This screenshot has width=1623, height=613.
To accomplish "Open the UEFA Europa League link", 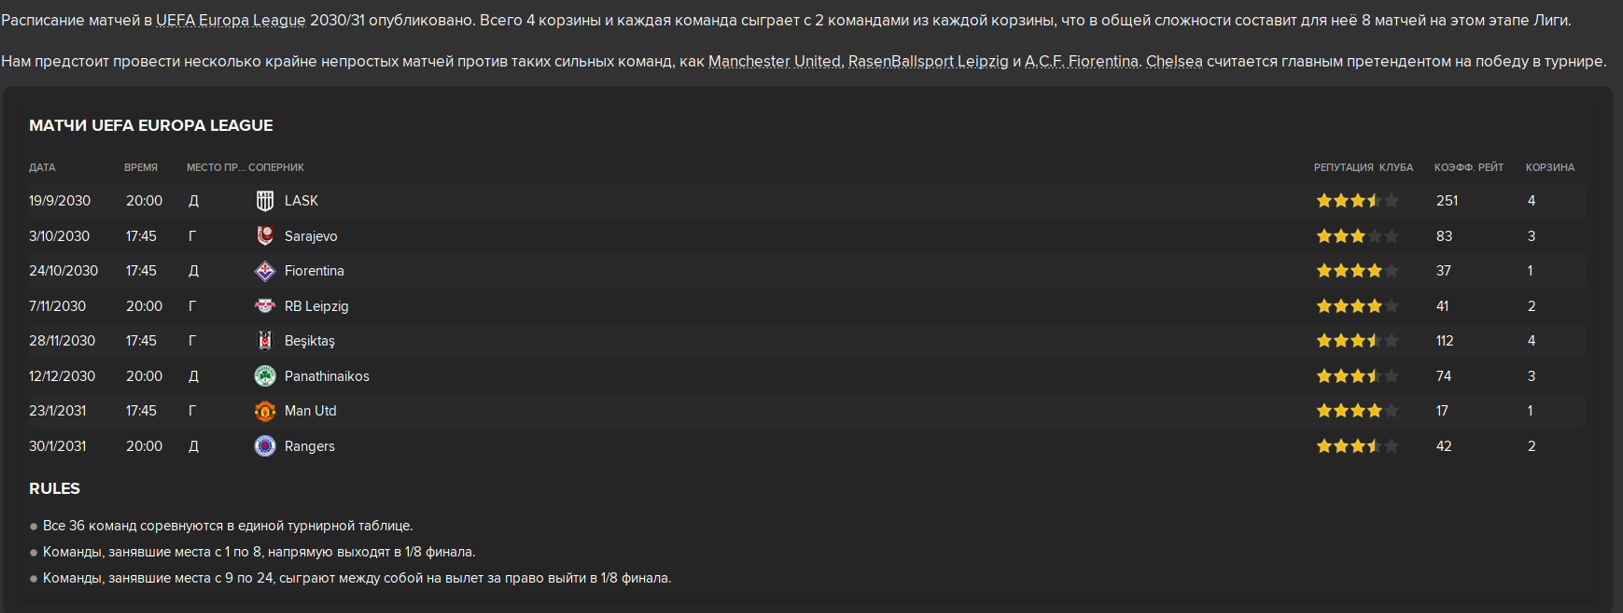I will point(230,20).
